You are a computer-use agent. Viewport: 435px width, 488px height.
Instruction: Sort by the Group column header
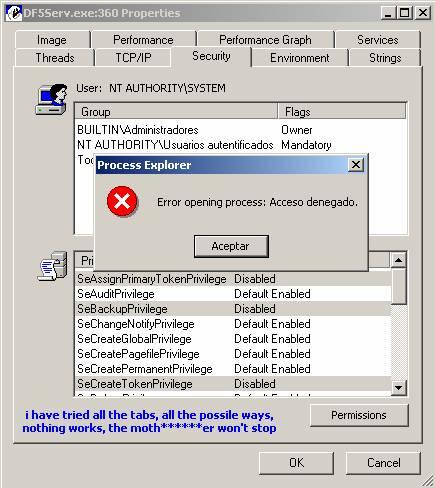click(x=176, y=112)
